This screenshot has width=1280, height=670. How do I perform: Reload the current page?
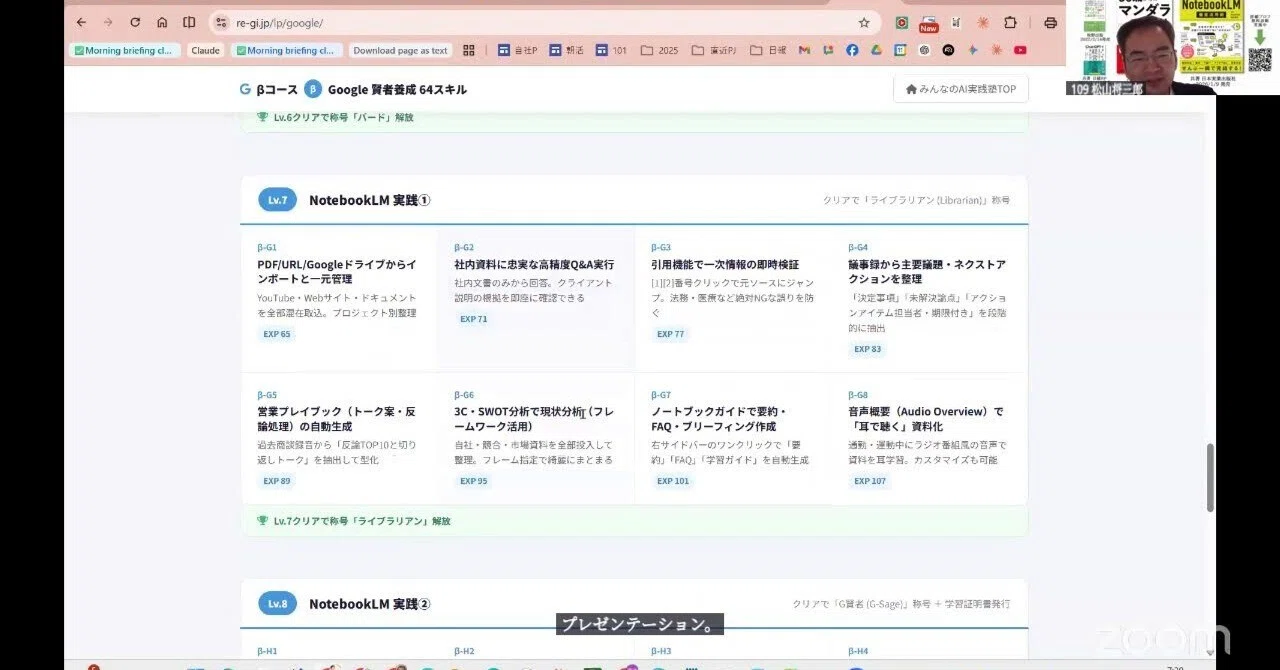(135, 22)
